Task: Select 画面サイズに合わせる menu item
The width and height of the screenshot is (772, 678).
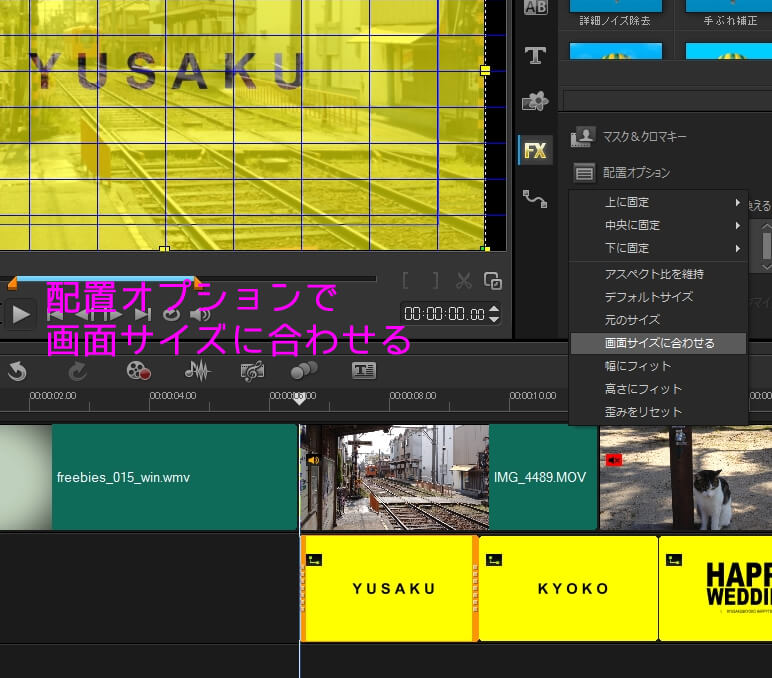Action: (658, 343)
